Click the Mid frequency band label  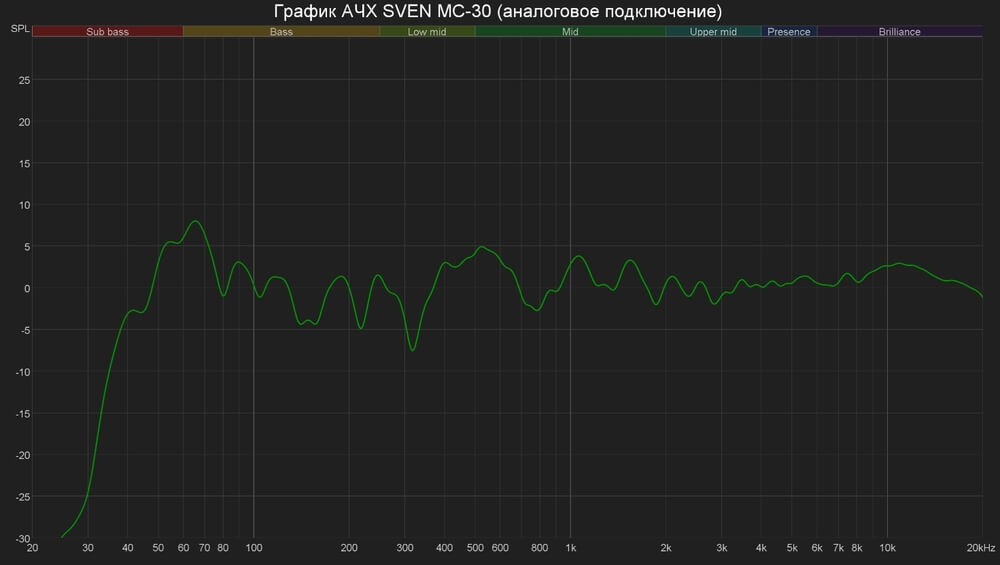tap(570, 31)
